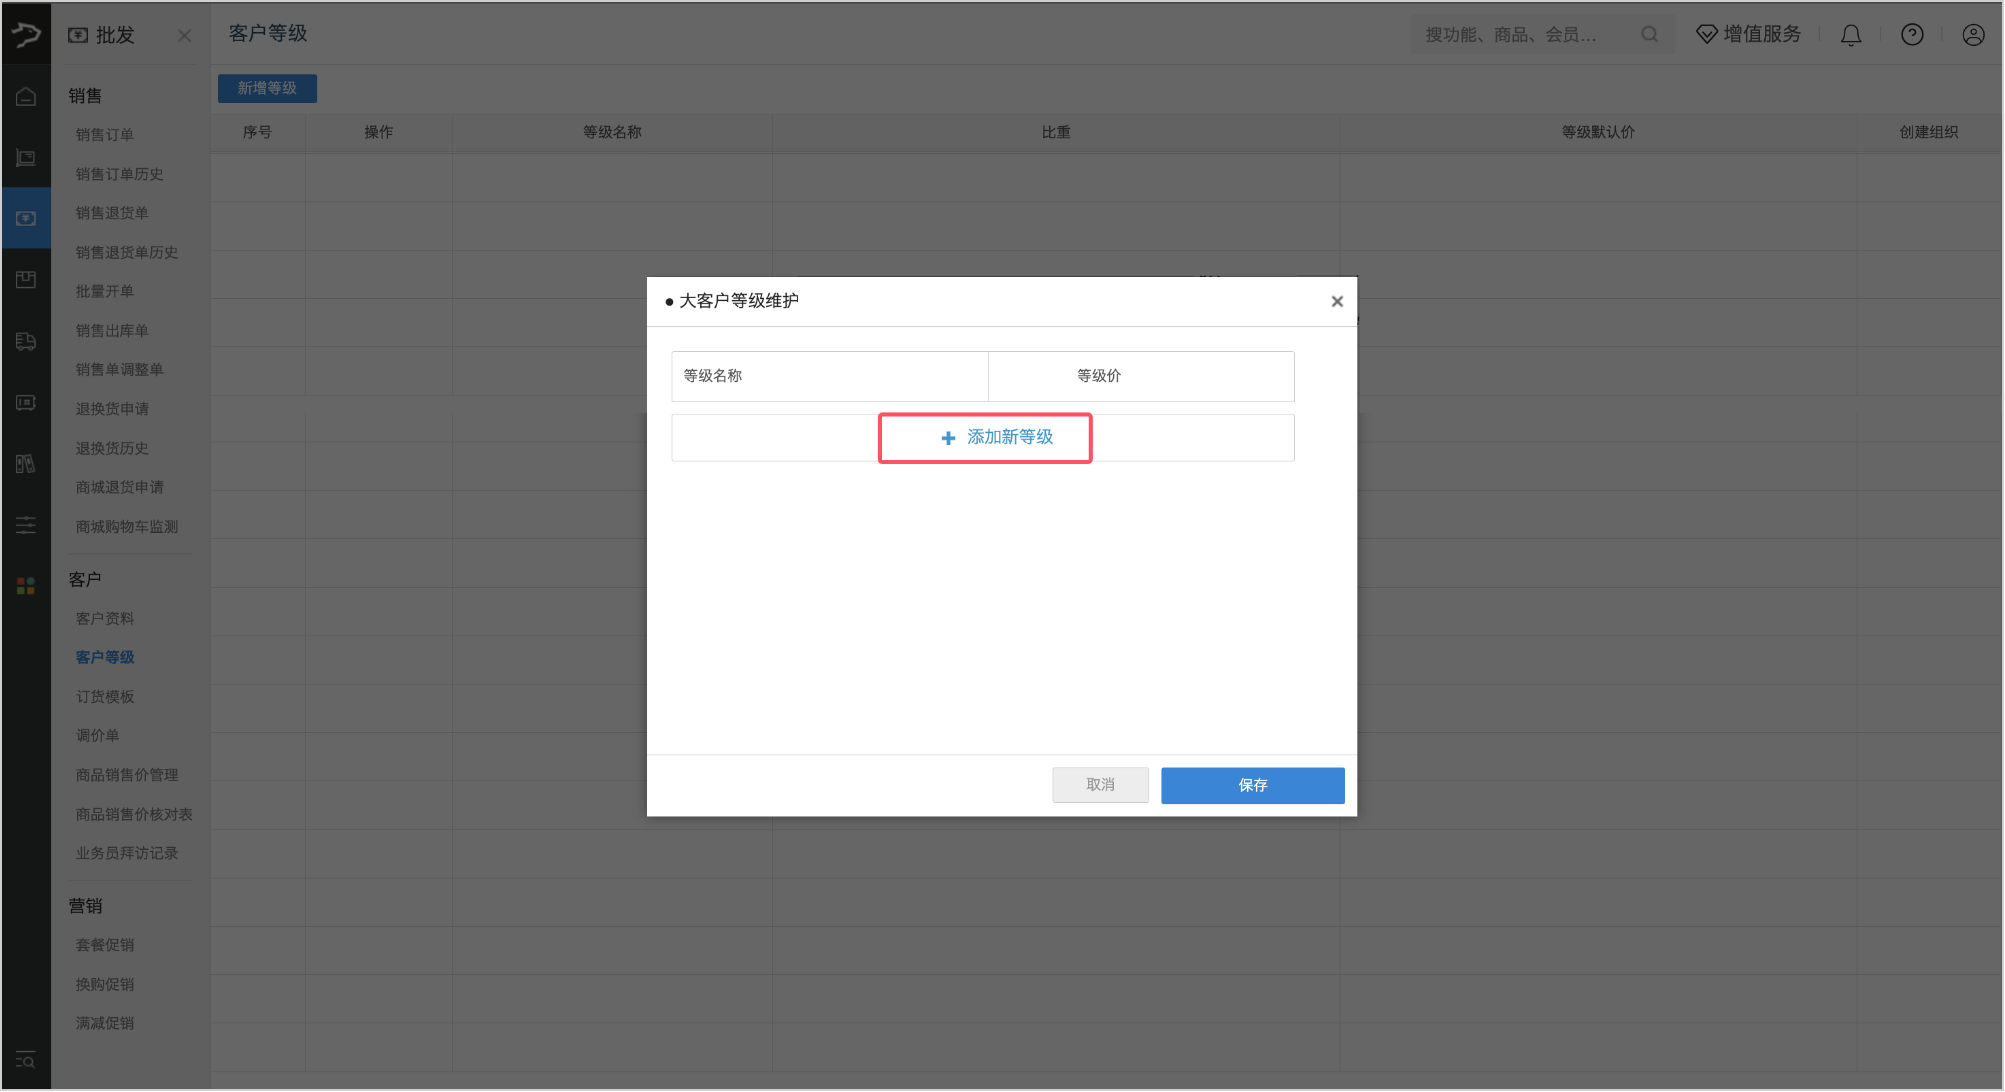Open 销售订单 menu item

(105, 134)
